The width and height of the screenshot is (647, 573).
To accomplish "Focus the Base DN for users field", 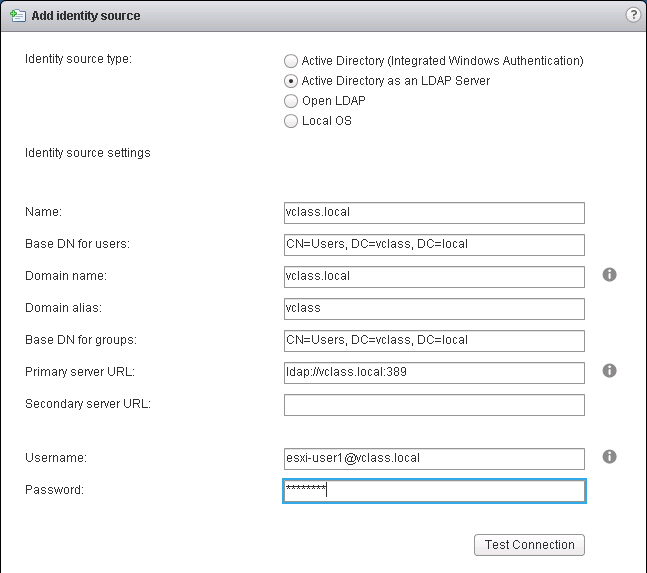I will [434, 245].
